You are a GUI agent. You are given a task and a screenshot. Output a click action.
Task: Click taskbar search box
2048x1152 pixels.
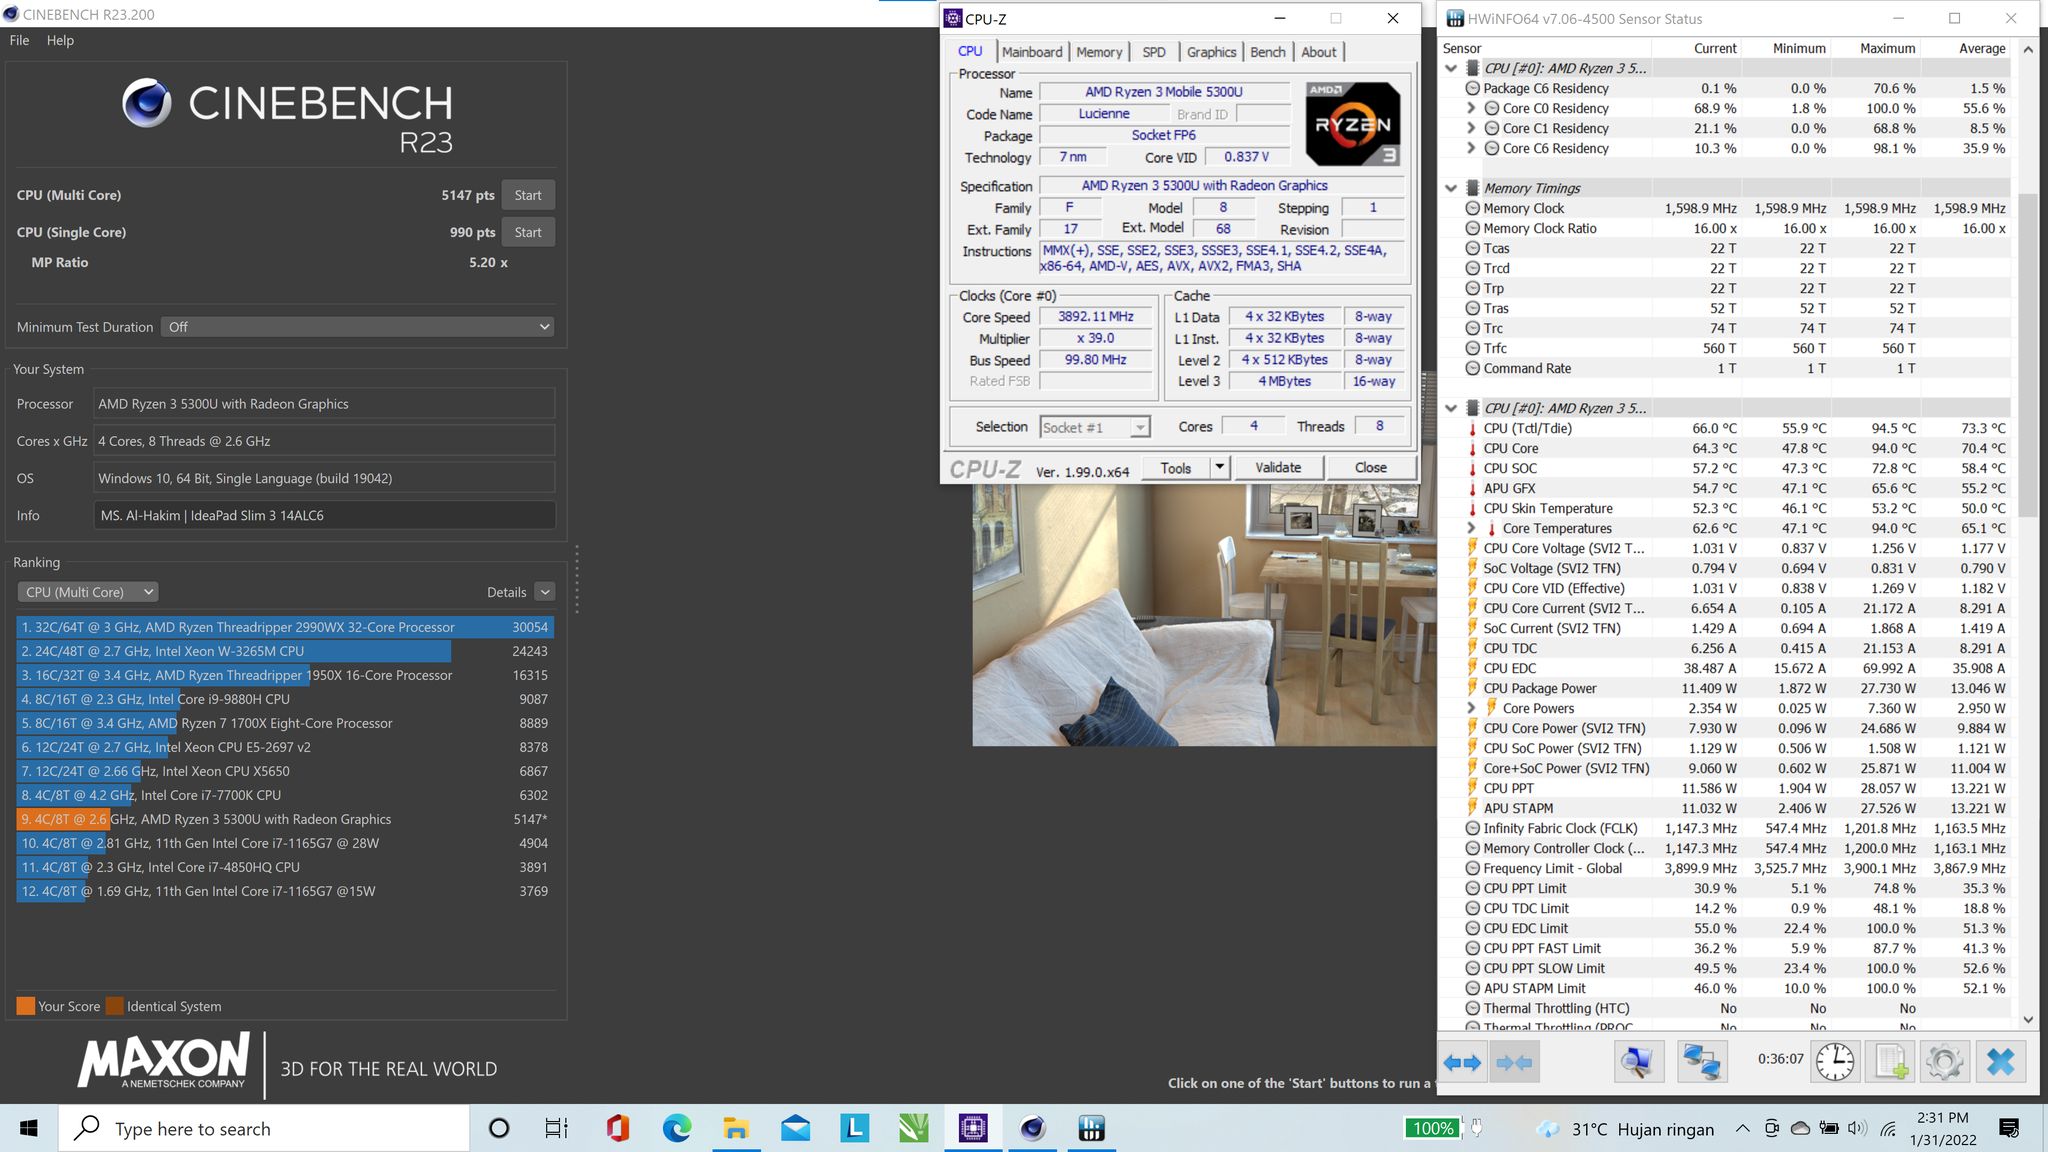coord(264,1128)
